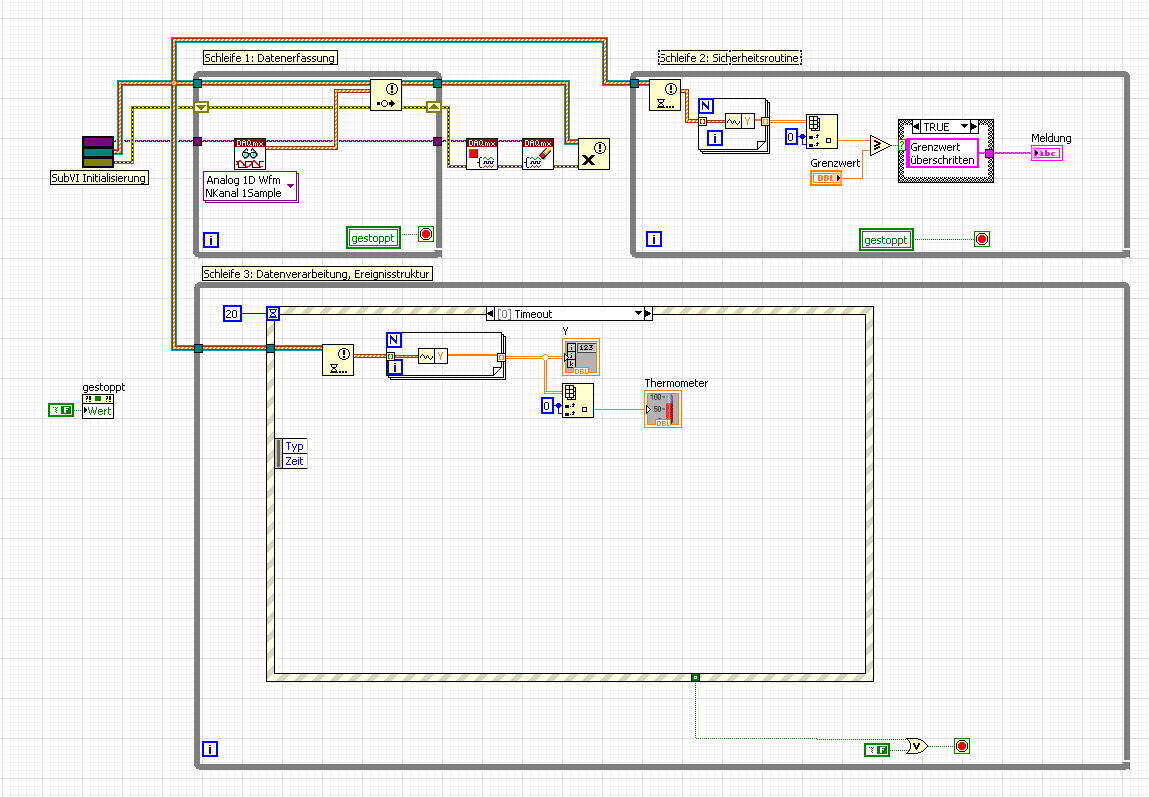Image resolution: width=1149 pixels, height=797 pixels.
Task: Click the left shift register on Schleife 1
Action: tap(202, 107)
